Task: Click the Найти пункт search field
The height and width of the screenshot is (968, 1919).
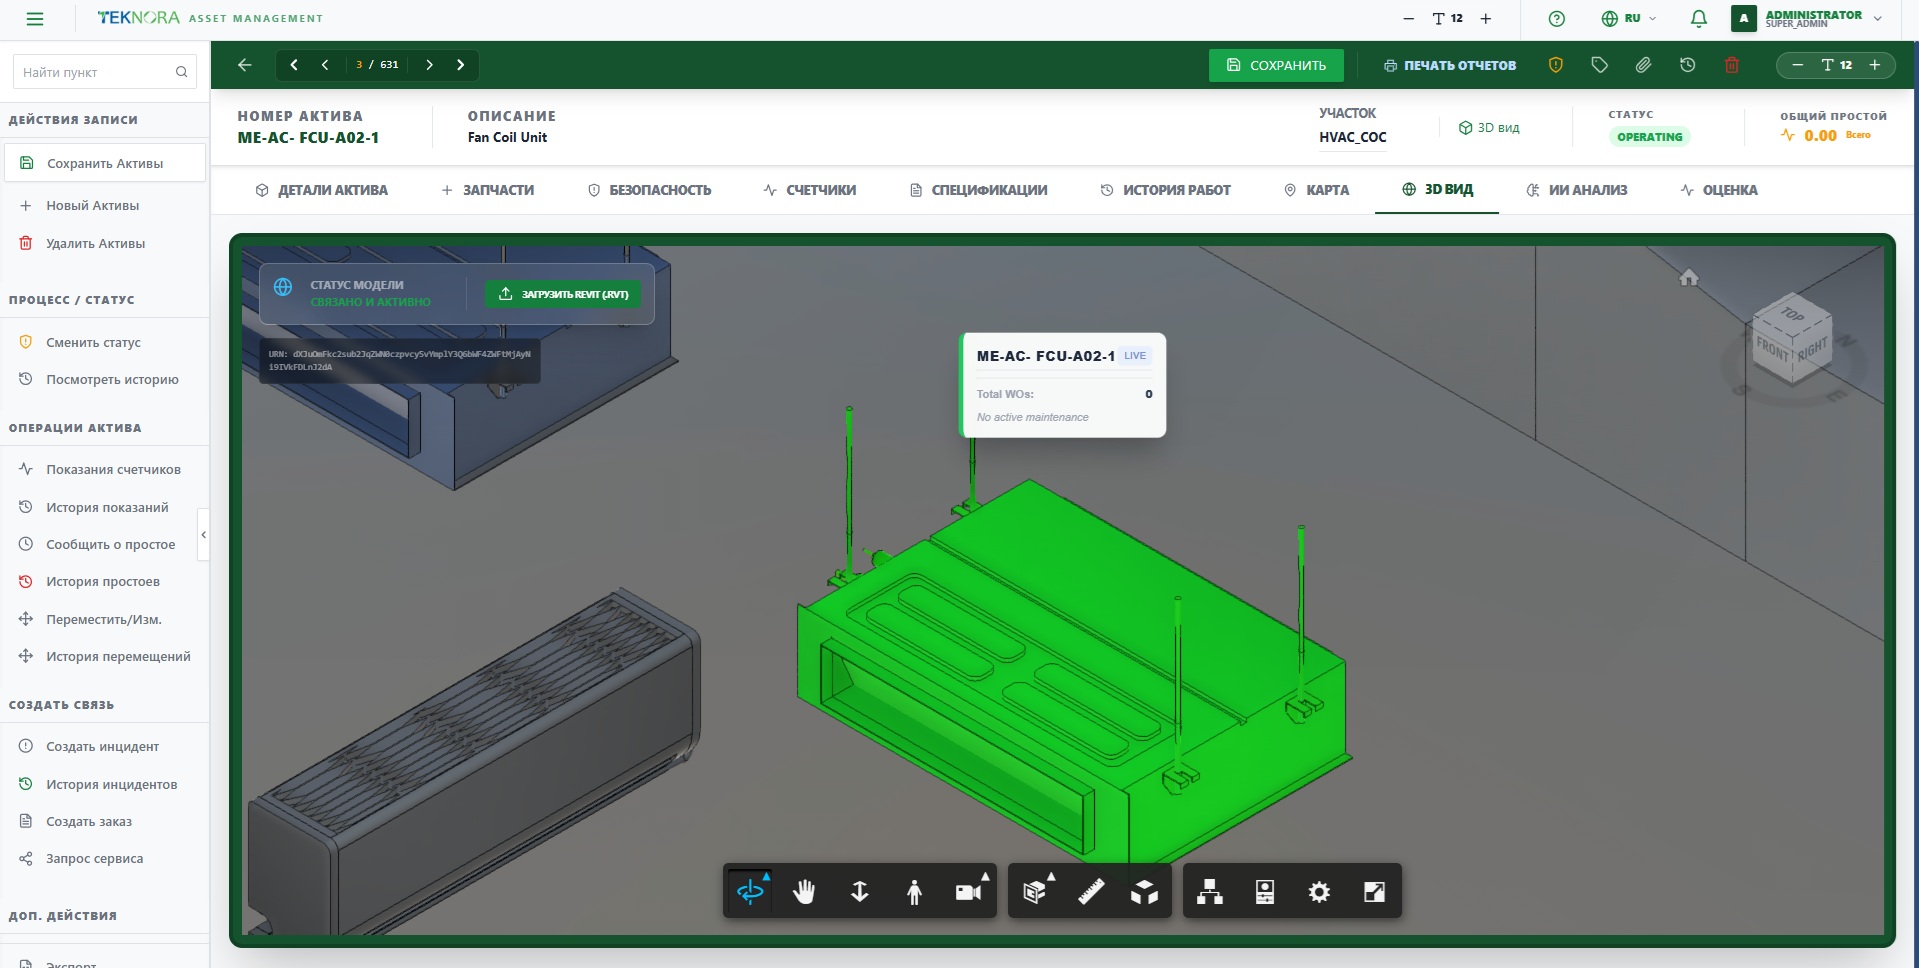Action: [104, 72]
